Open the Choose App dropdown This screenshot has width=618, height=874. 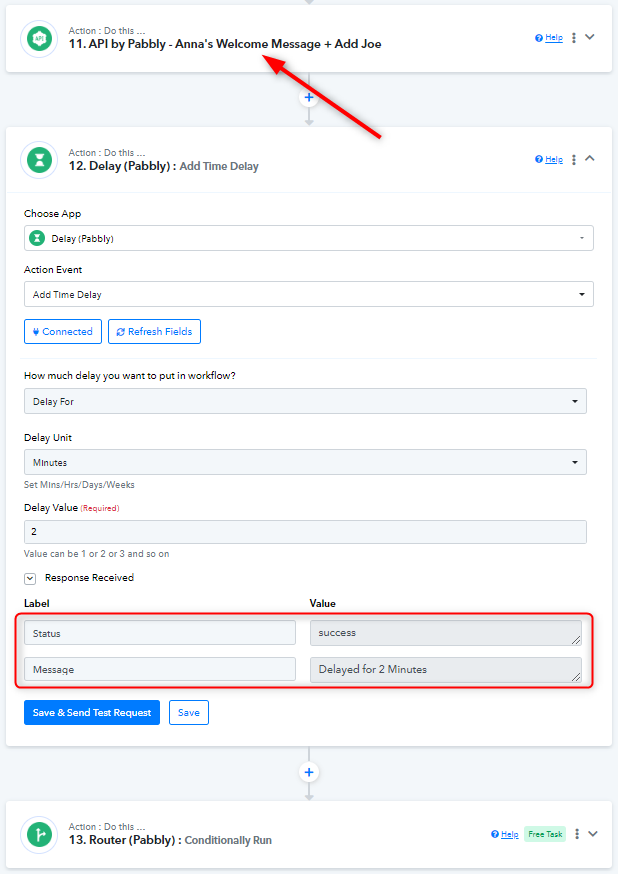pyautogui.click(x=308, y=238)
